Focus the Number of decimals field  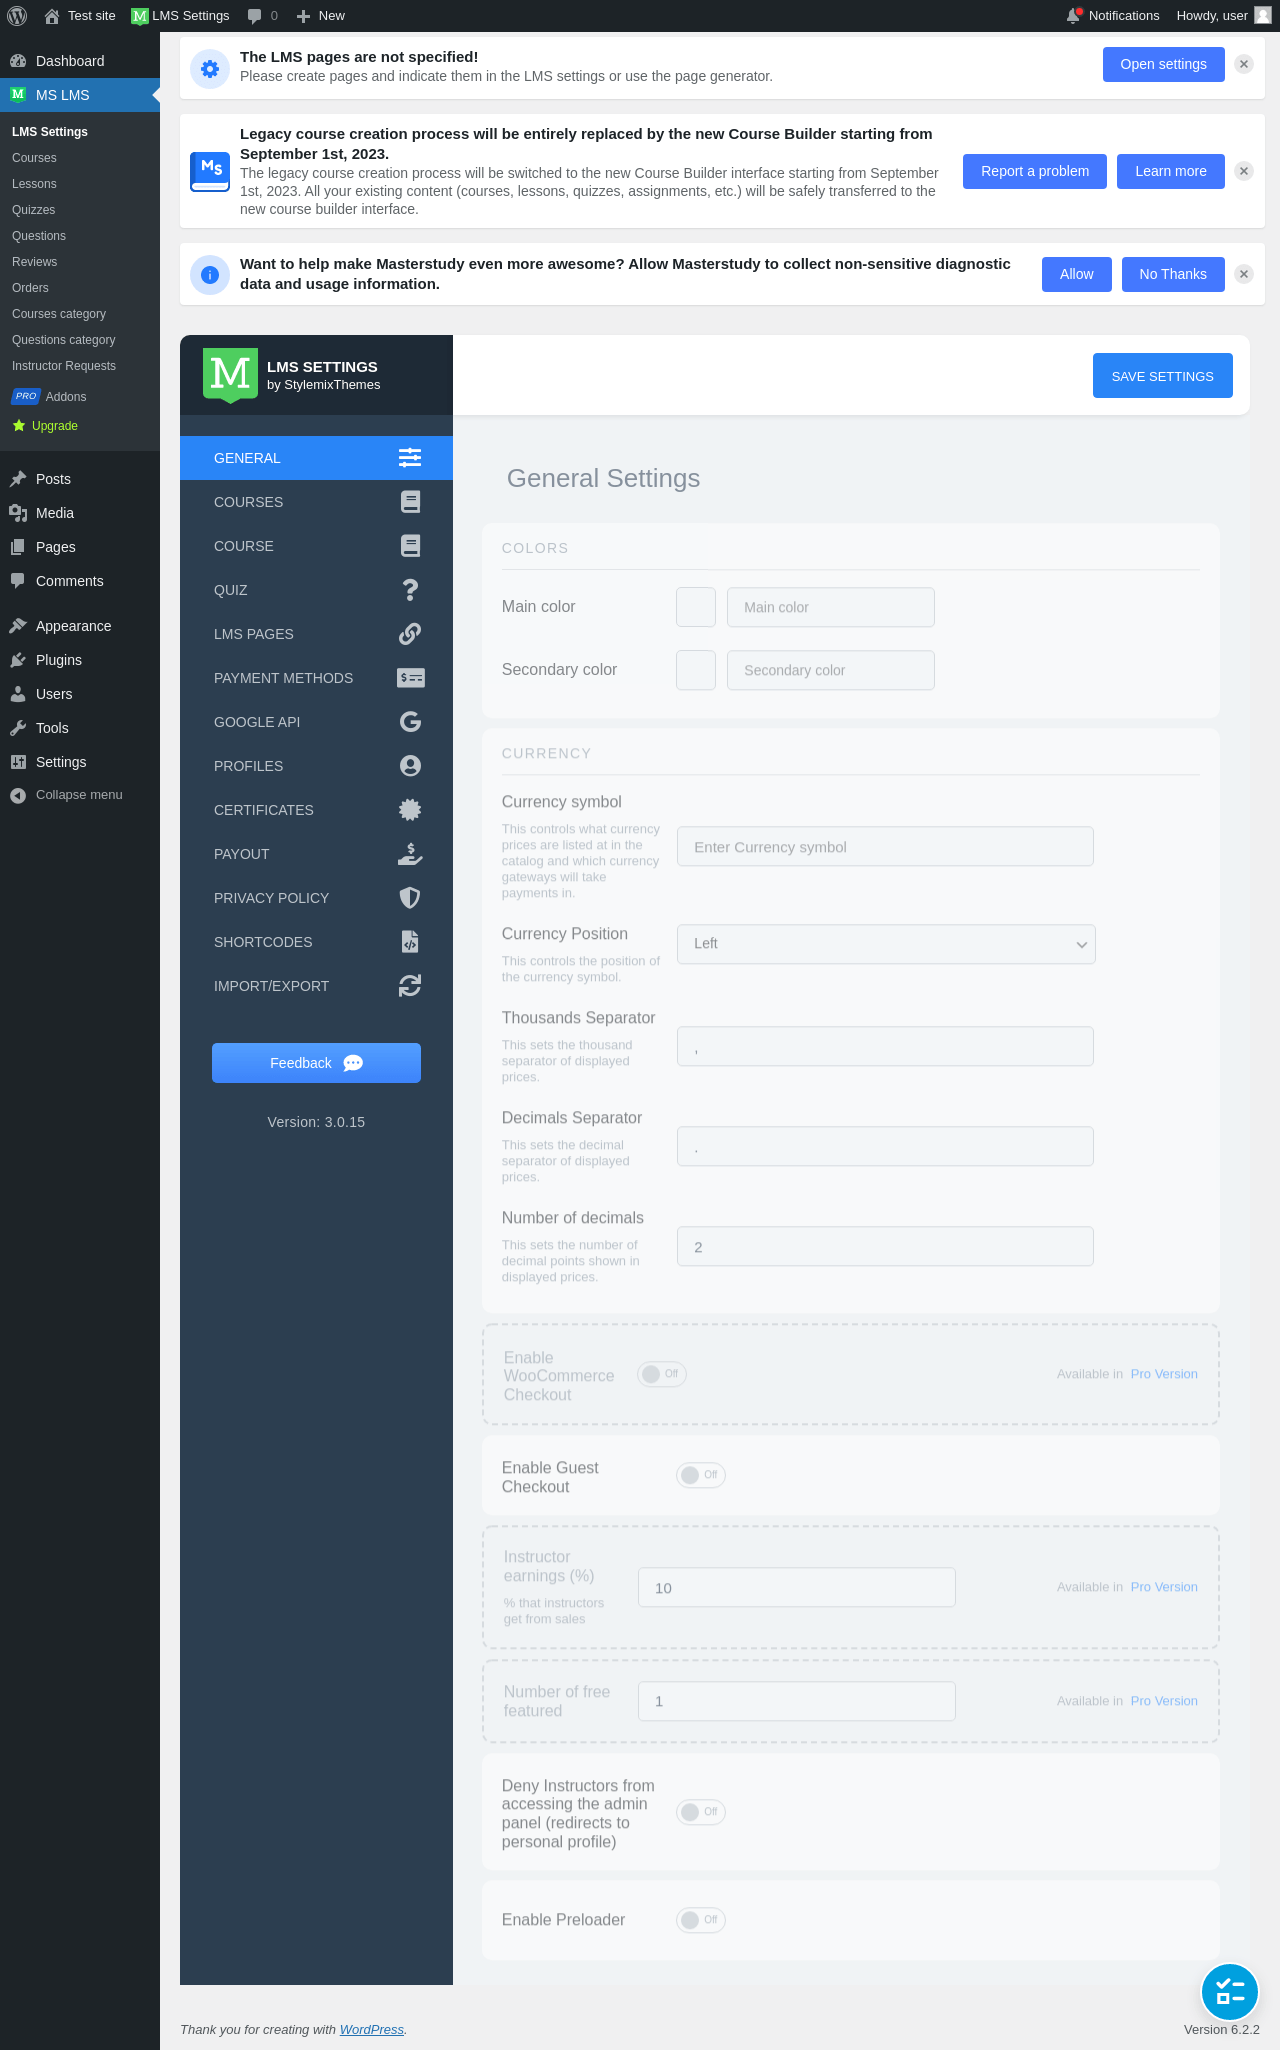click(885, 1246)
